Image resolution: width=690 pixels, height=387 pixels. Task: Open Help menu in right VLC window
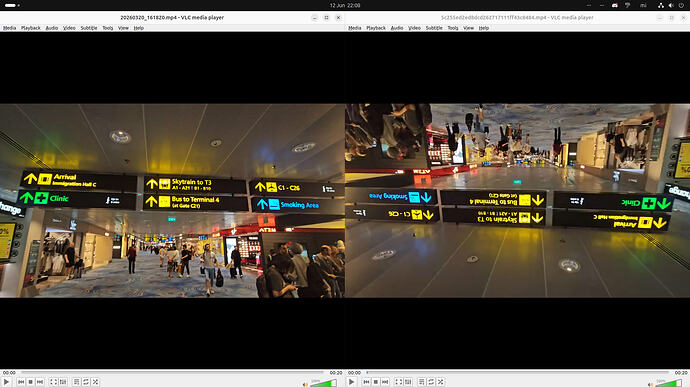click(484, 28)
